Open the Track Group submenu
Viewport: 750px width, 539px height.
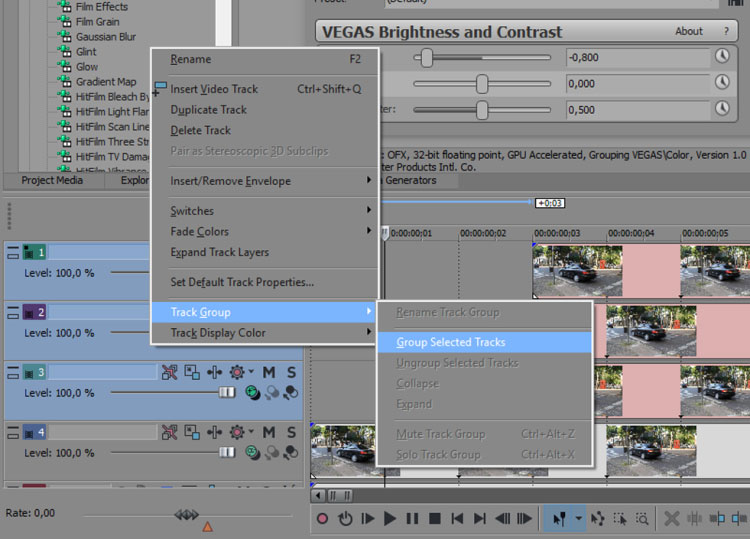pos(265,312)
